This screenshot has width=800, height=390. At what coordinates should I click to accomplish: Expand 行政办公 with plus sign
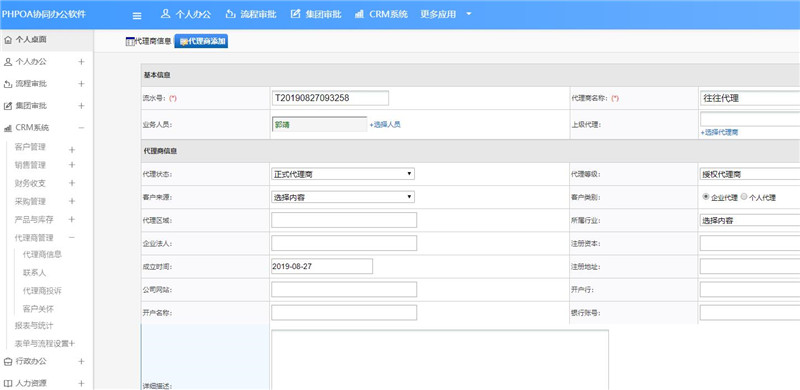pyautogui.click(x=81, y=361)
